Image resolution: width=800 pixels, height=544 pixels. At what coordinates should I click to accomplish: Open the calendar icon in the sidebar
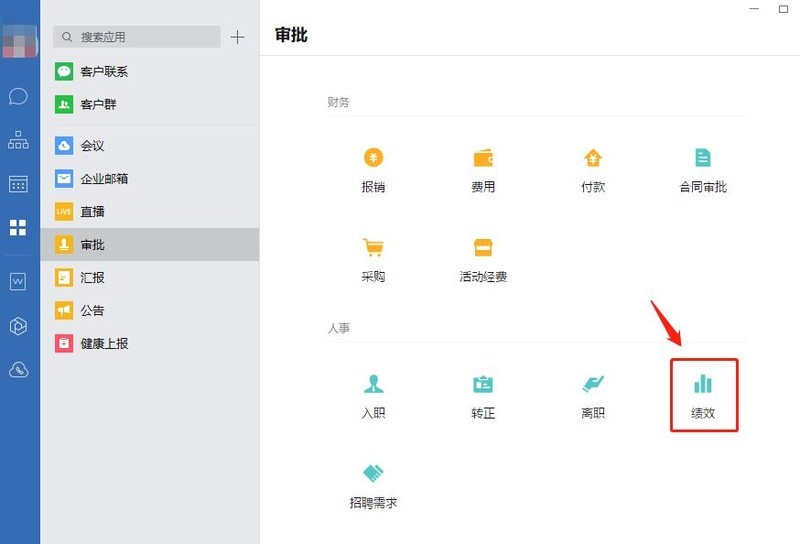coord(18,184)
